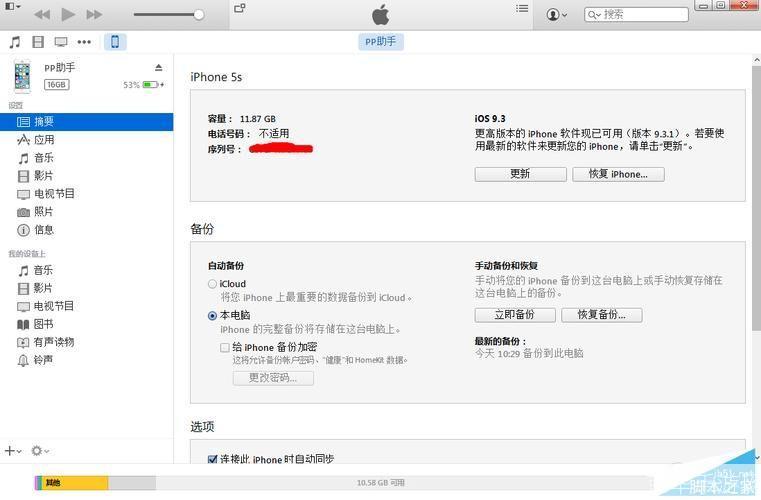
Task: Enable 给 iPhone 备份加密 checkbox
Action: [x=225, y=348]
